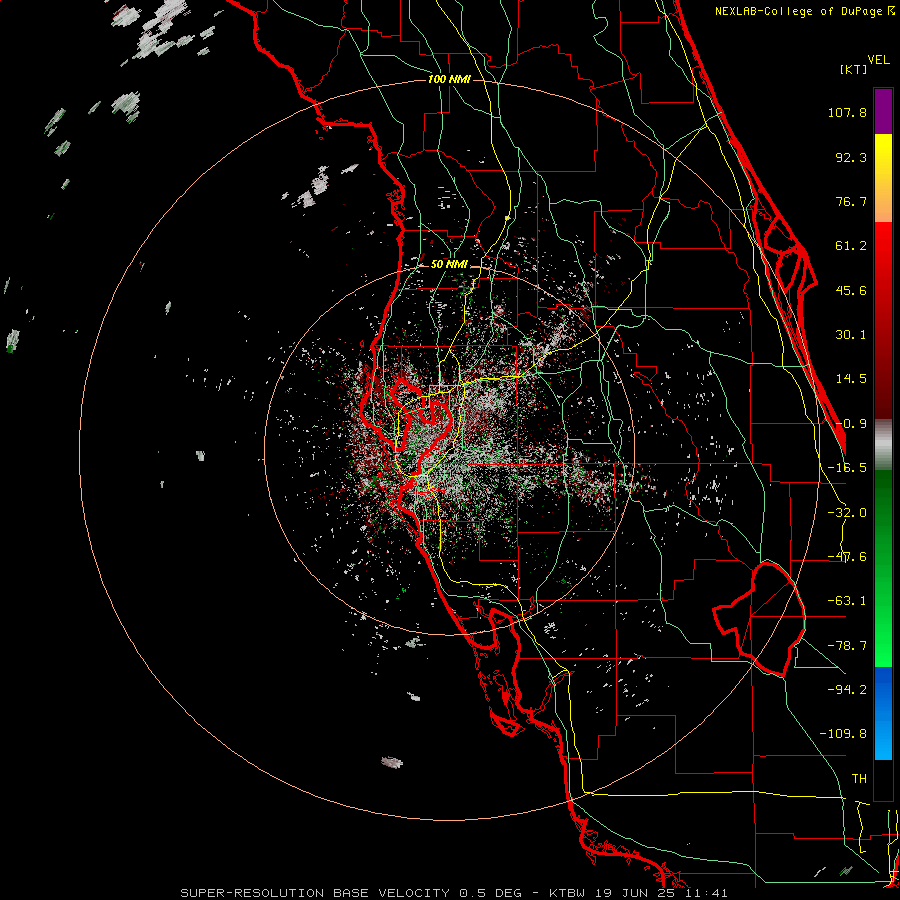Click the 100 NMI range ring label
Image resolution: width=900 pixels, height=900 pixels.
click(x=449, y=79)
